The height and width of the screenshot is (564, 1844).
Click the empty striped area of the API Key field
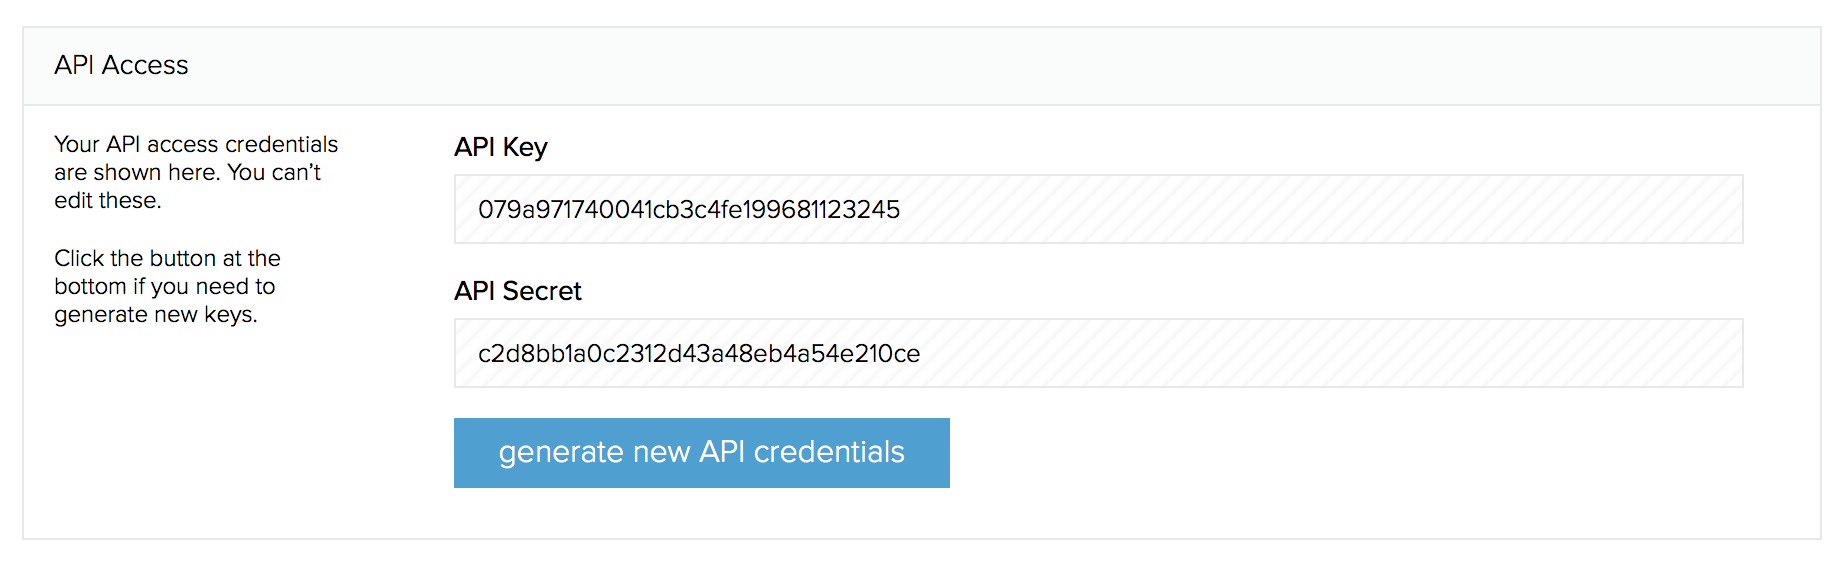click(x=1320, y=209)
